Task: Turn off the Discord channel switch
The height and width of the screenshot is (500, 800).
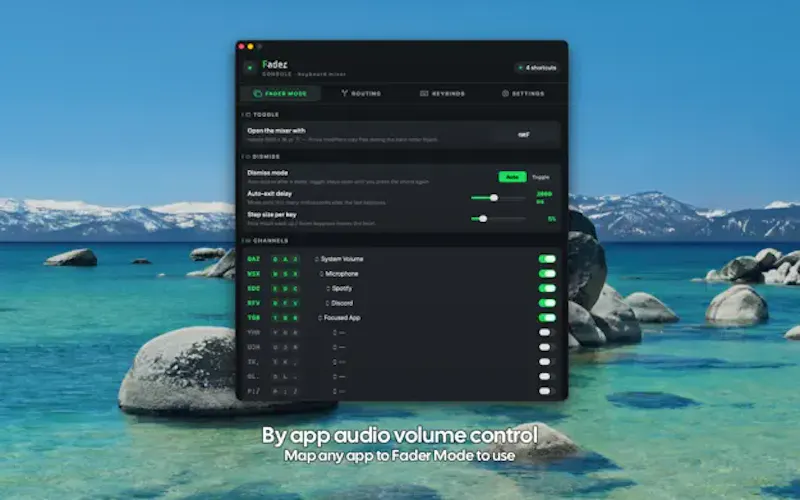Action: [547, 303]
